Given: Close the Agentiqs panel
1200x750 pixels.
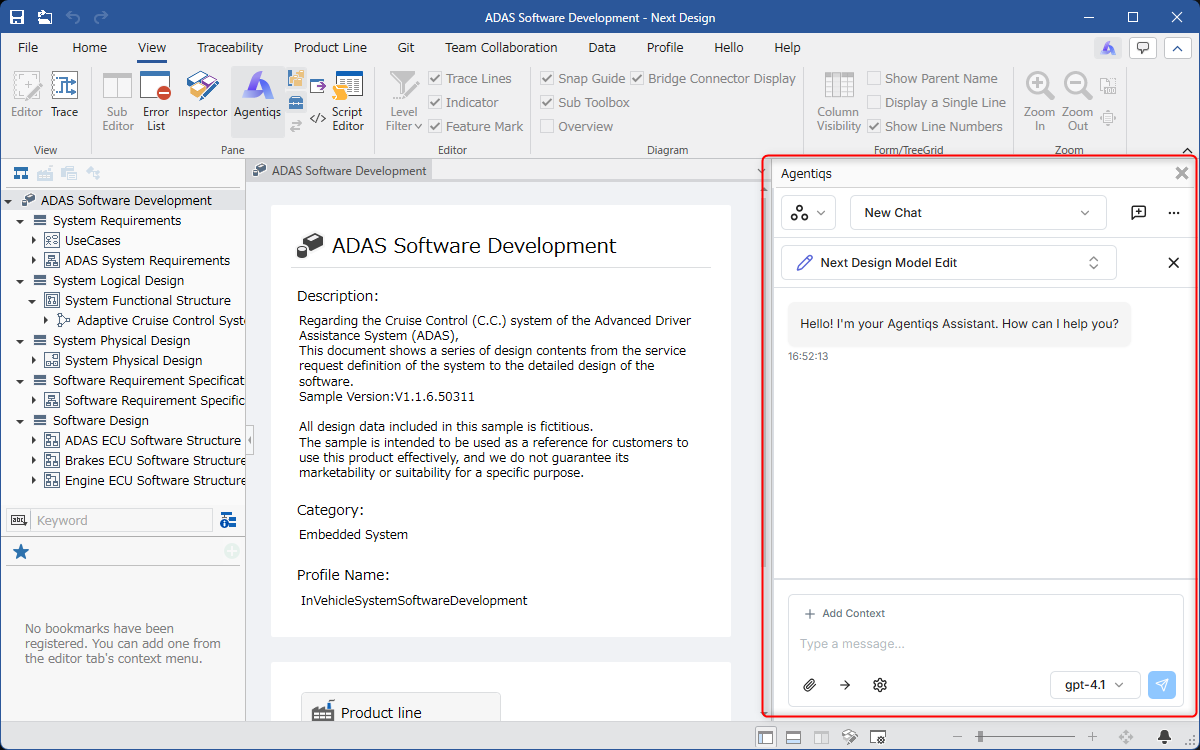Looking at the screenshot, I should (1182, 173).
